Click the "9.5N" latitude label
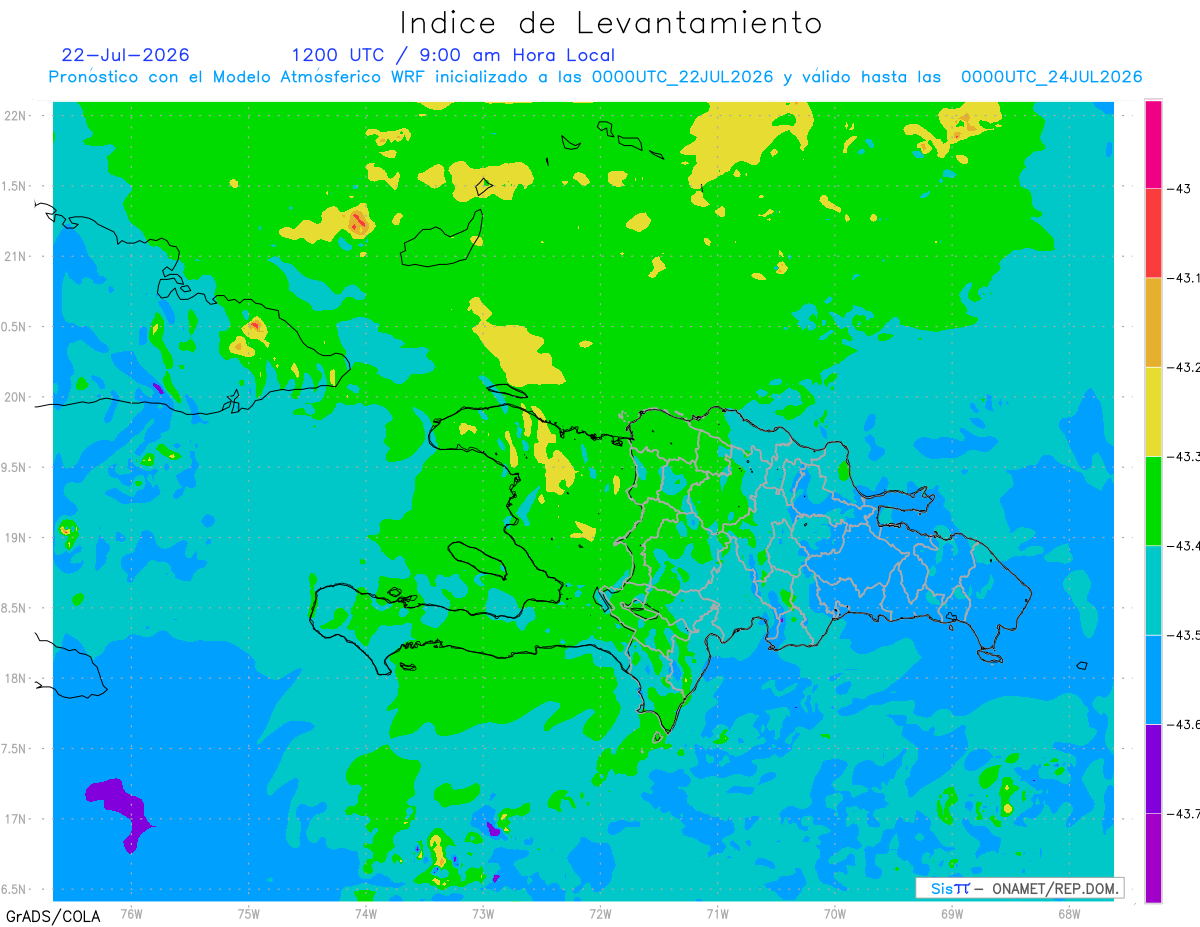The image size is (1200, 927). 14,467
